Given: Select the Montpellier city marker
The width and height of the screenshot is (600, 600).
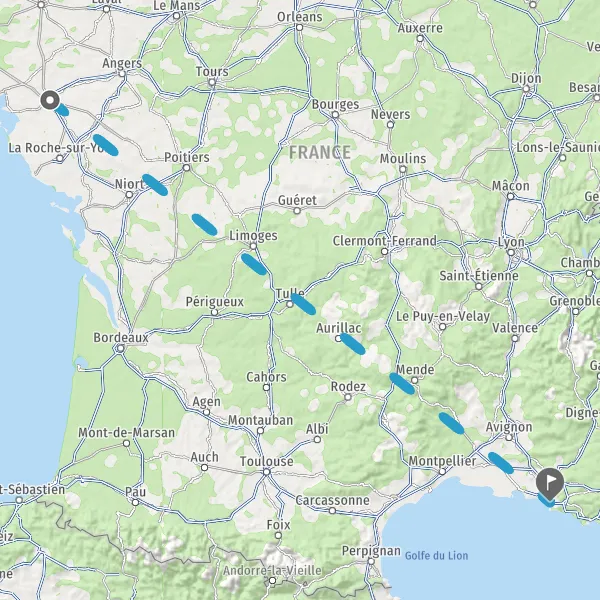Looking at the screenshot, I should [442, 472].
